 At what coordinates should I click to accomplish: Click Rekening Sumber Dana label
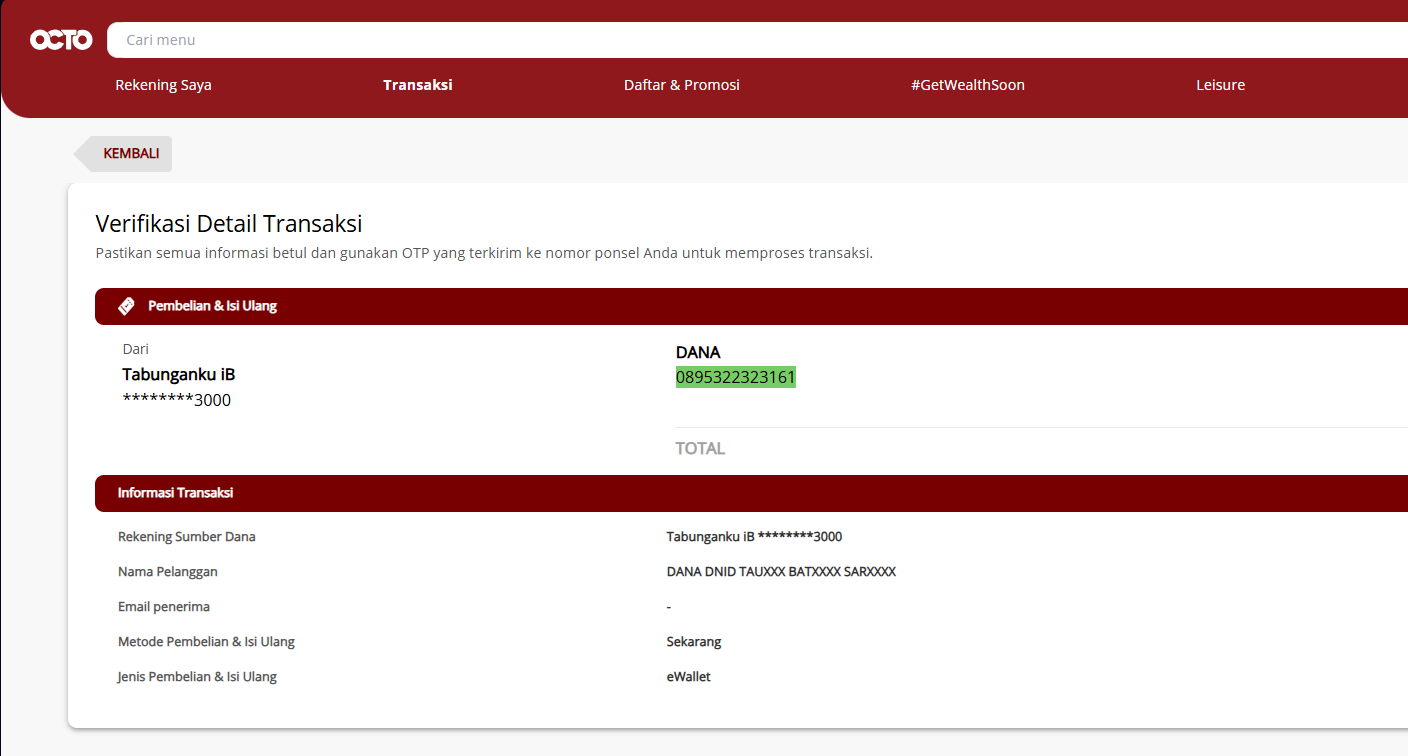click(187, 537)
